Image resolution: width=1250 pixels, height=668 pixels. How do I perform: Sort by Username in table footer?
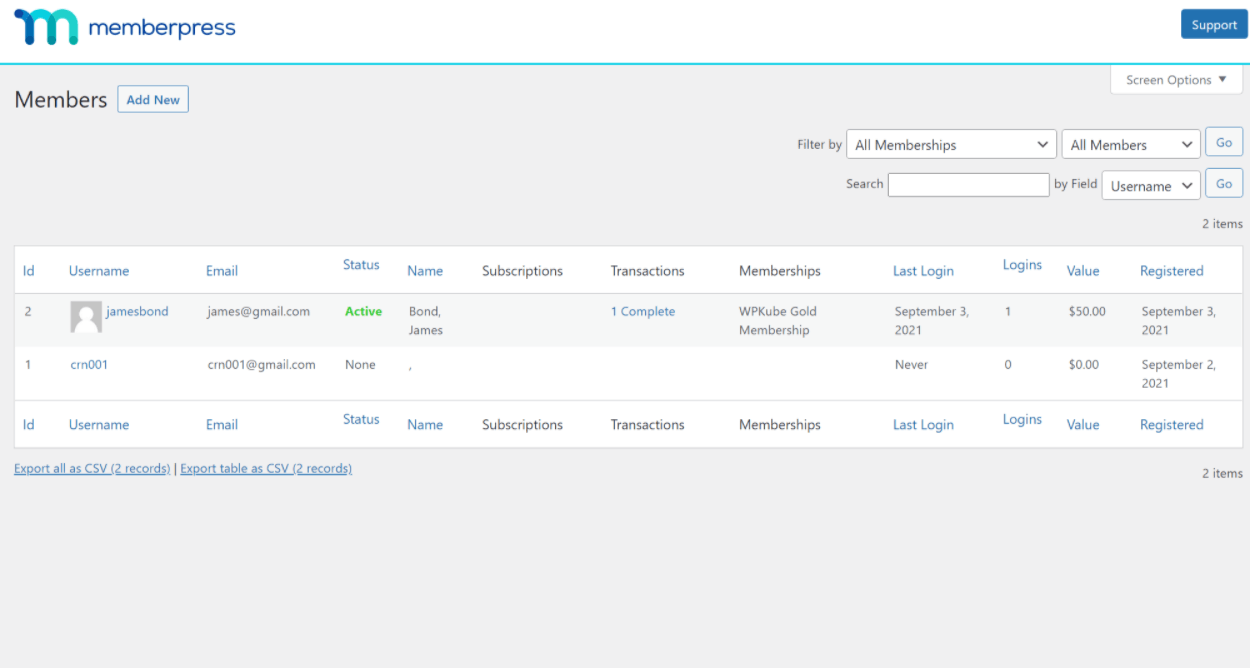coord(99,425)
